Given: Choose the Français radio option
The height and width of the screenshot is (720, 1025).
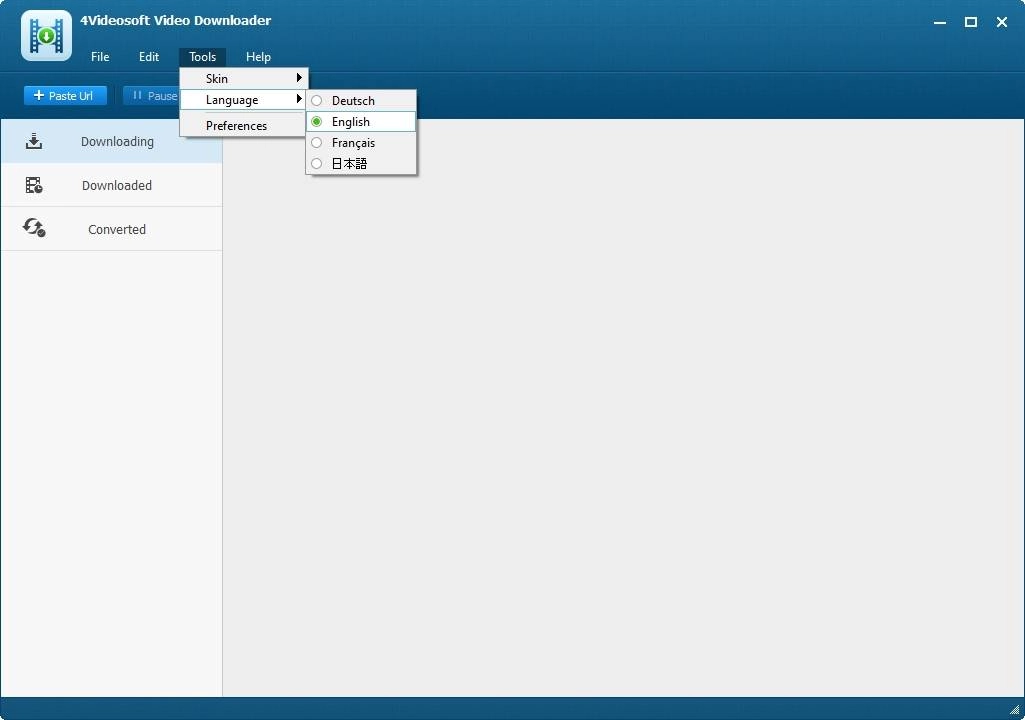Looking at the screenshot, I should click(316, 143).
